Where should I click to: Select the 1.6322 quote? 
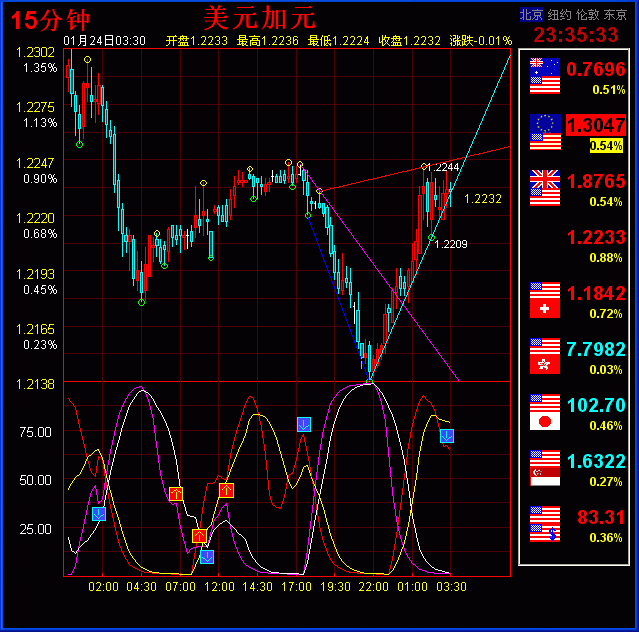596,461
